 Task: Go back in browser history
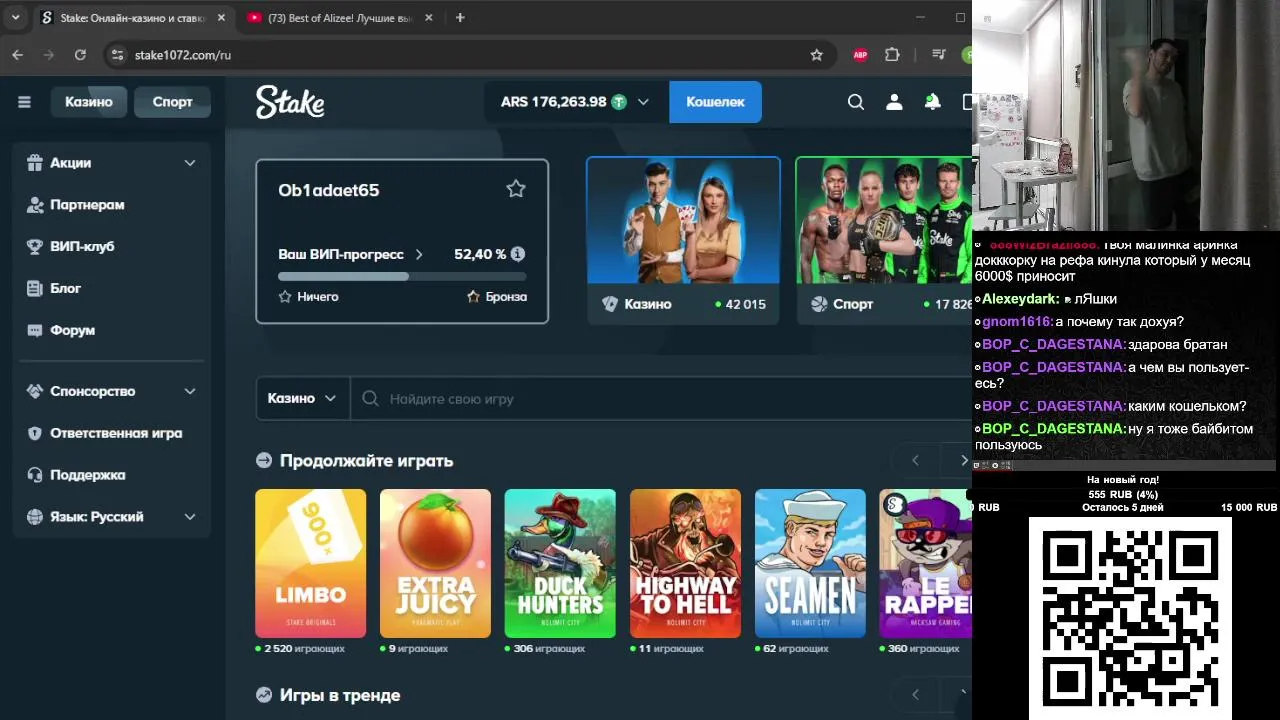tap(18, 55)
